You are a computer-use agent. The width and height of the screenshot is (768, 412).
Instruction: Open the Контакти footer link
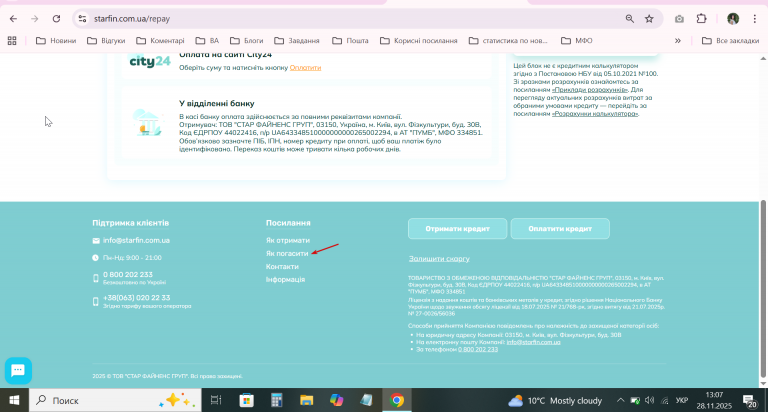click(x=282, y=267)
